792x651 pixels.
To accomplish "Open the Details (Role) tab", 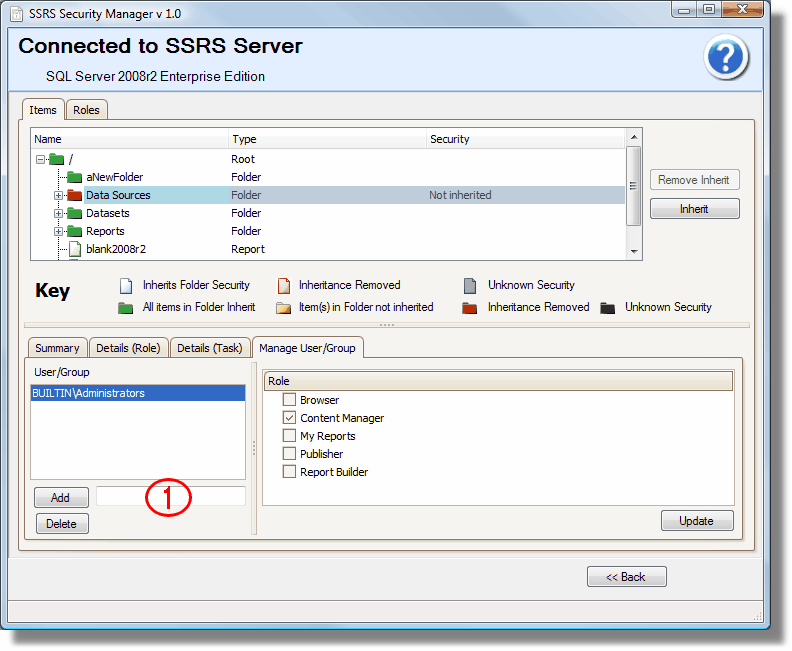I will click(128, 348).
